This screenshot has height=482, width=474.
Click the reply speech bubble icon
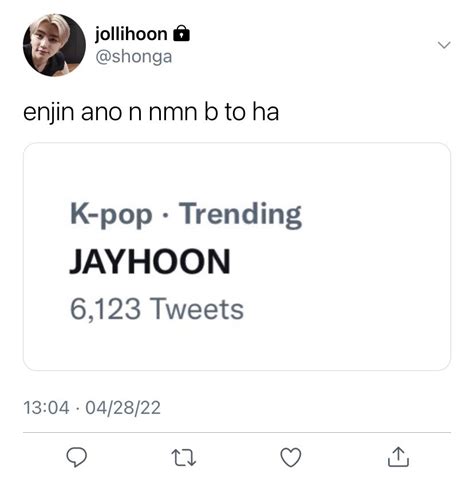click(77, 457)
